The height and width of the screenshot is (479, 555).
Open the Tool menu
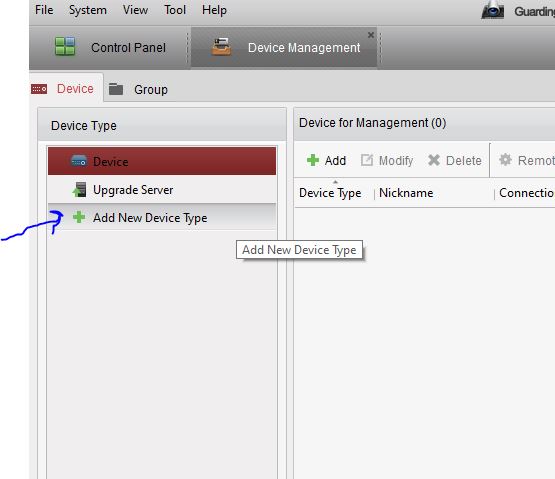click(175, 10)
